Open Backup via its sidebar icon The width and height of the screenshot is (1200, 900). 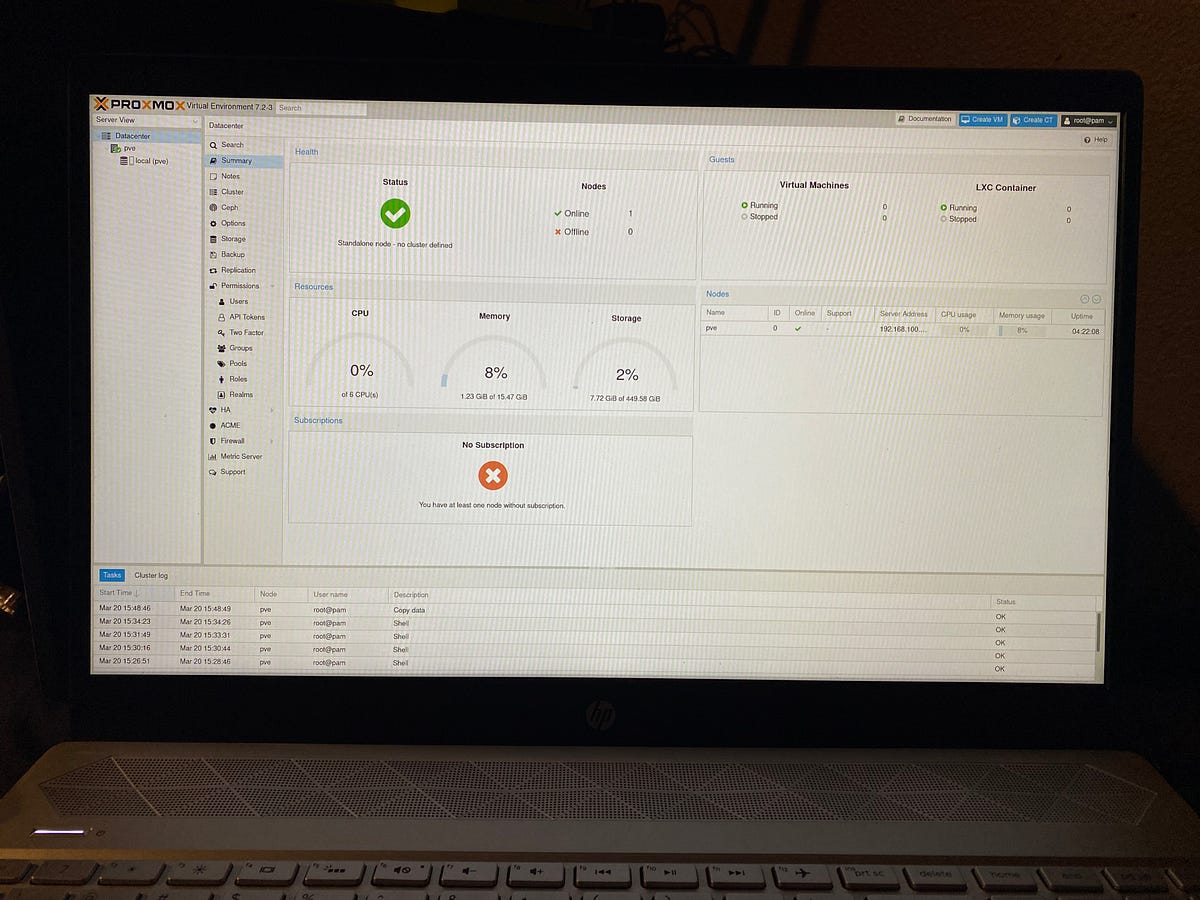pyautogui.click(x=212, y=254)
